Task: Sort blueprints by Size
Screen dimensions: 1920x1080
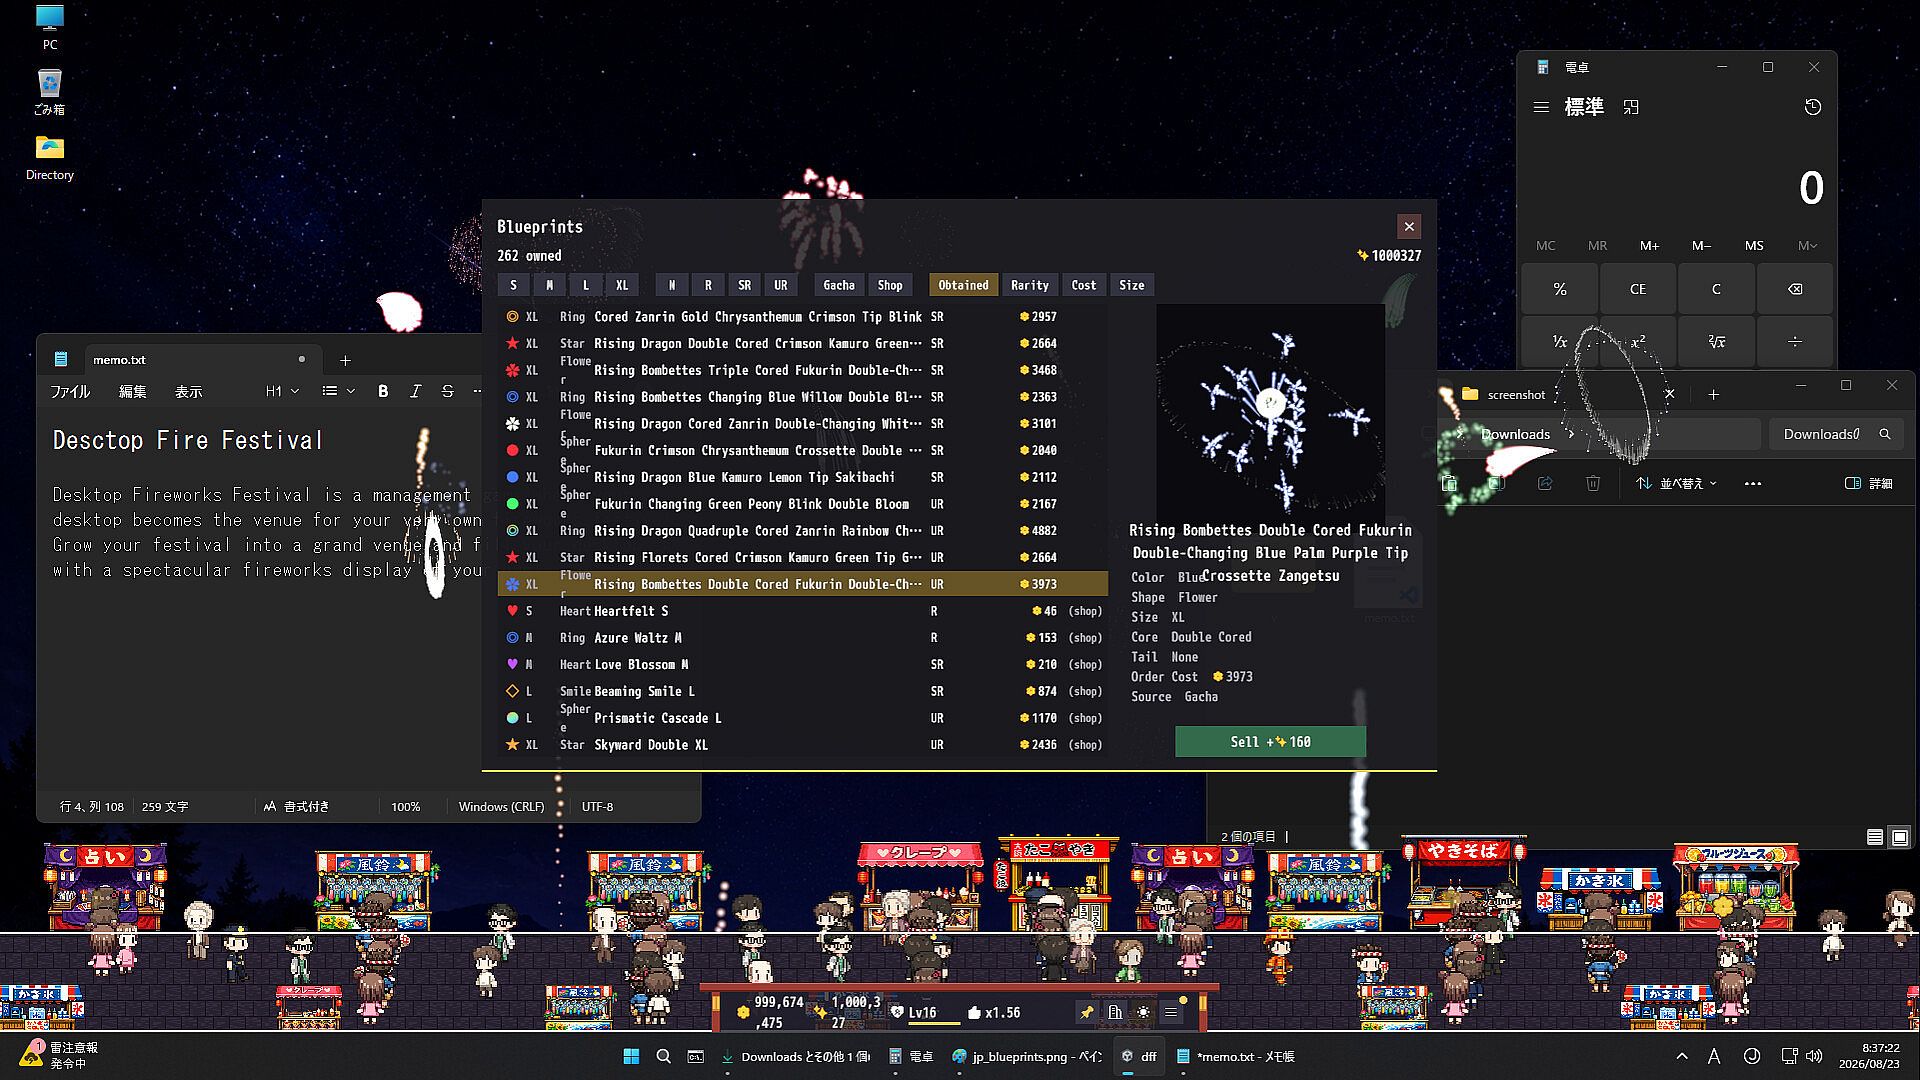Action: click(1132, 285)
